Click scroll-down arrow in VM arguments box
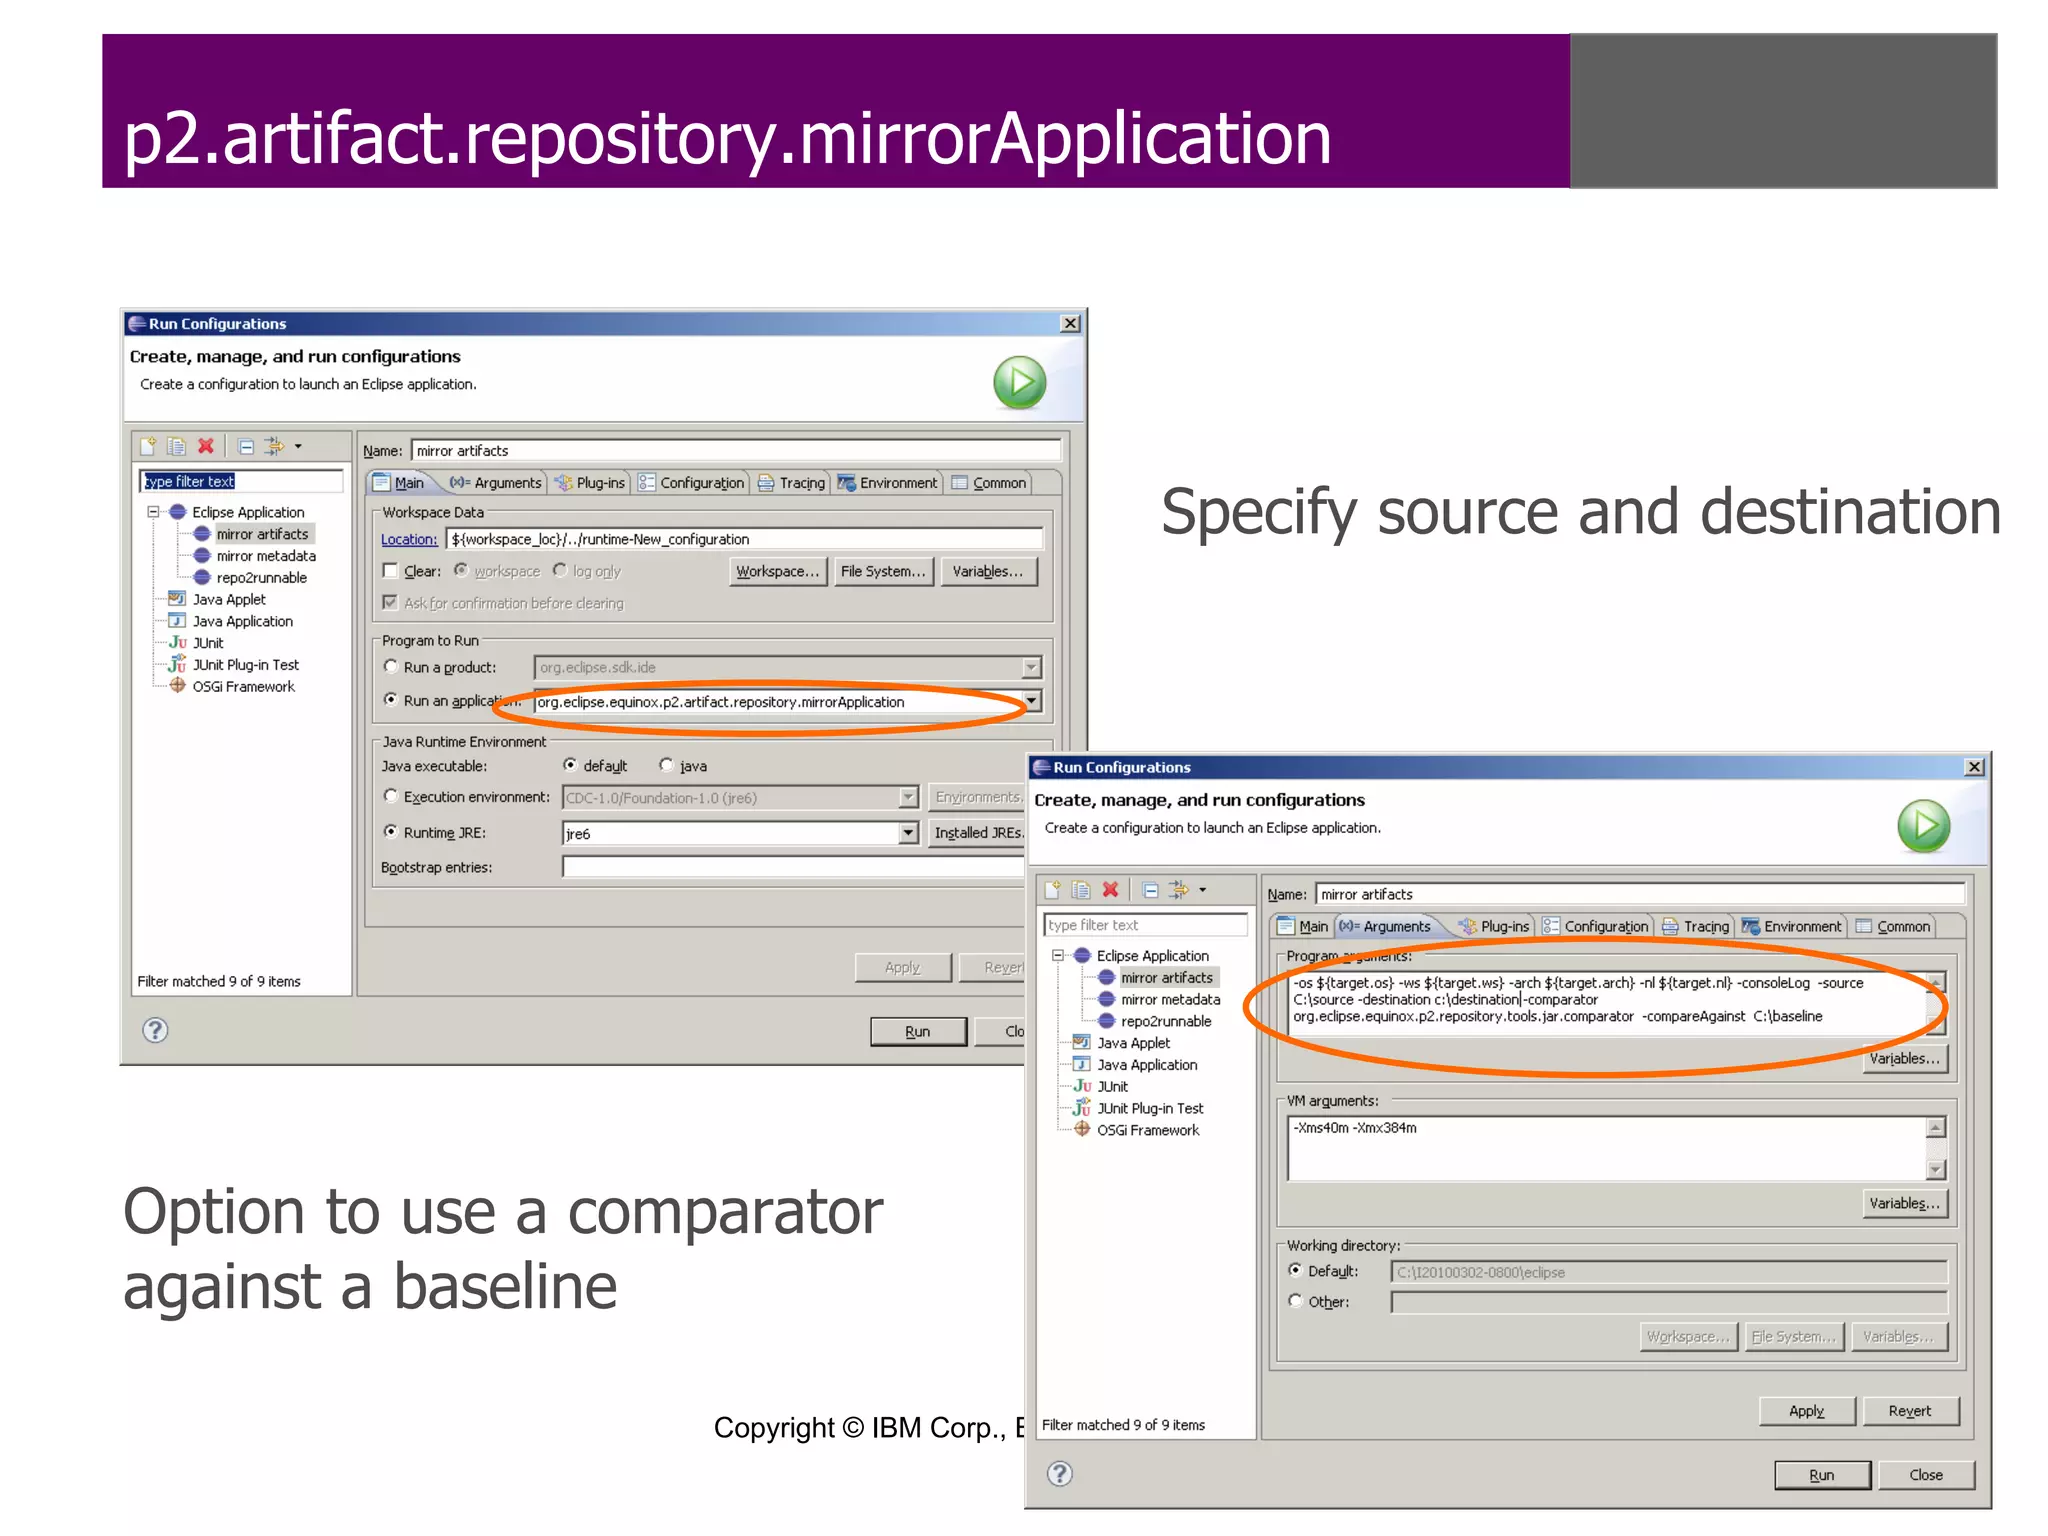The height and width of the screenshot is (1536, 2048). click(x=1936, y=1169)
